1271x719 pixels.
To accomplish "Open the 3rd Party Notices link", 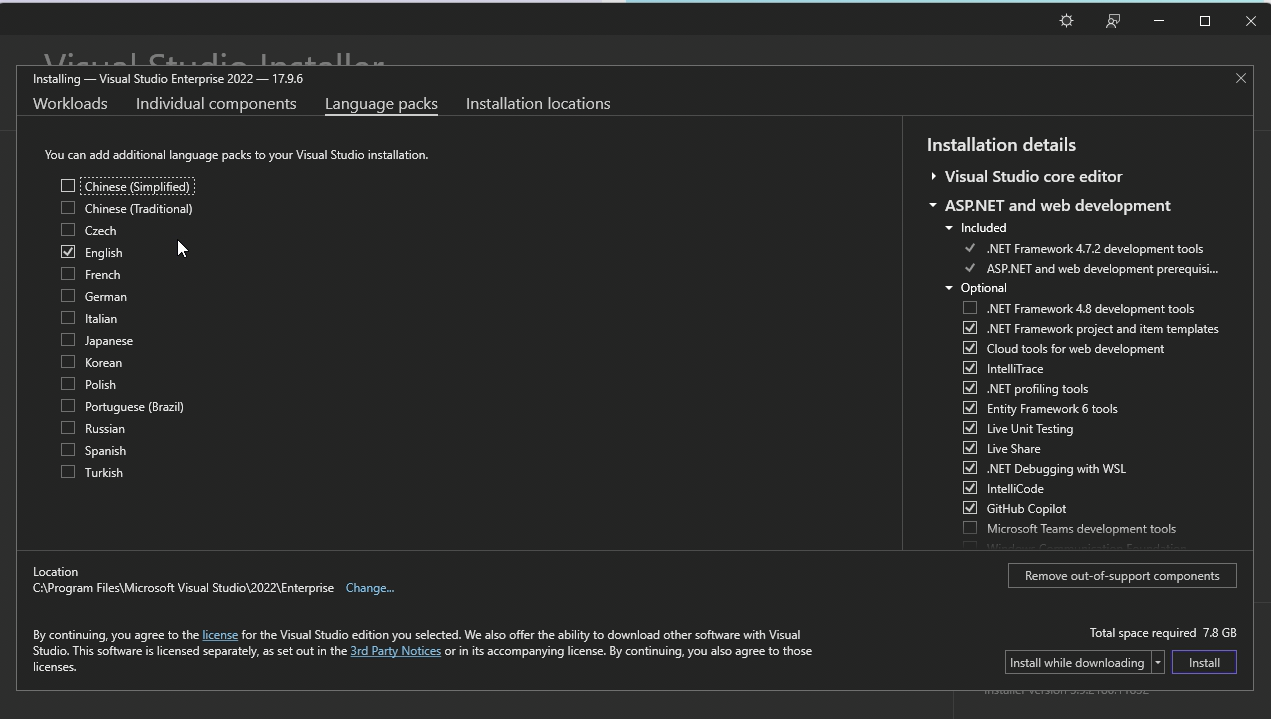I will click(x=395, y=651).
